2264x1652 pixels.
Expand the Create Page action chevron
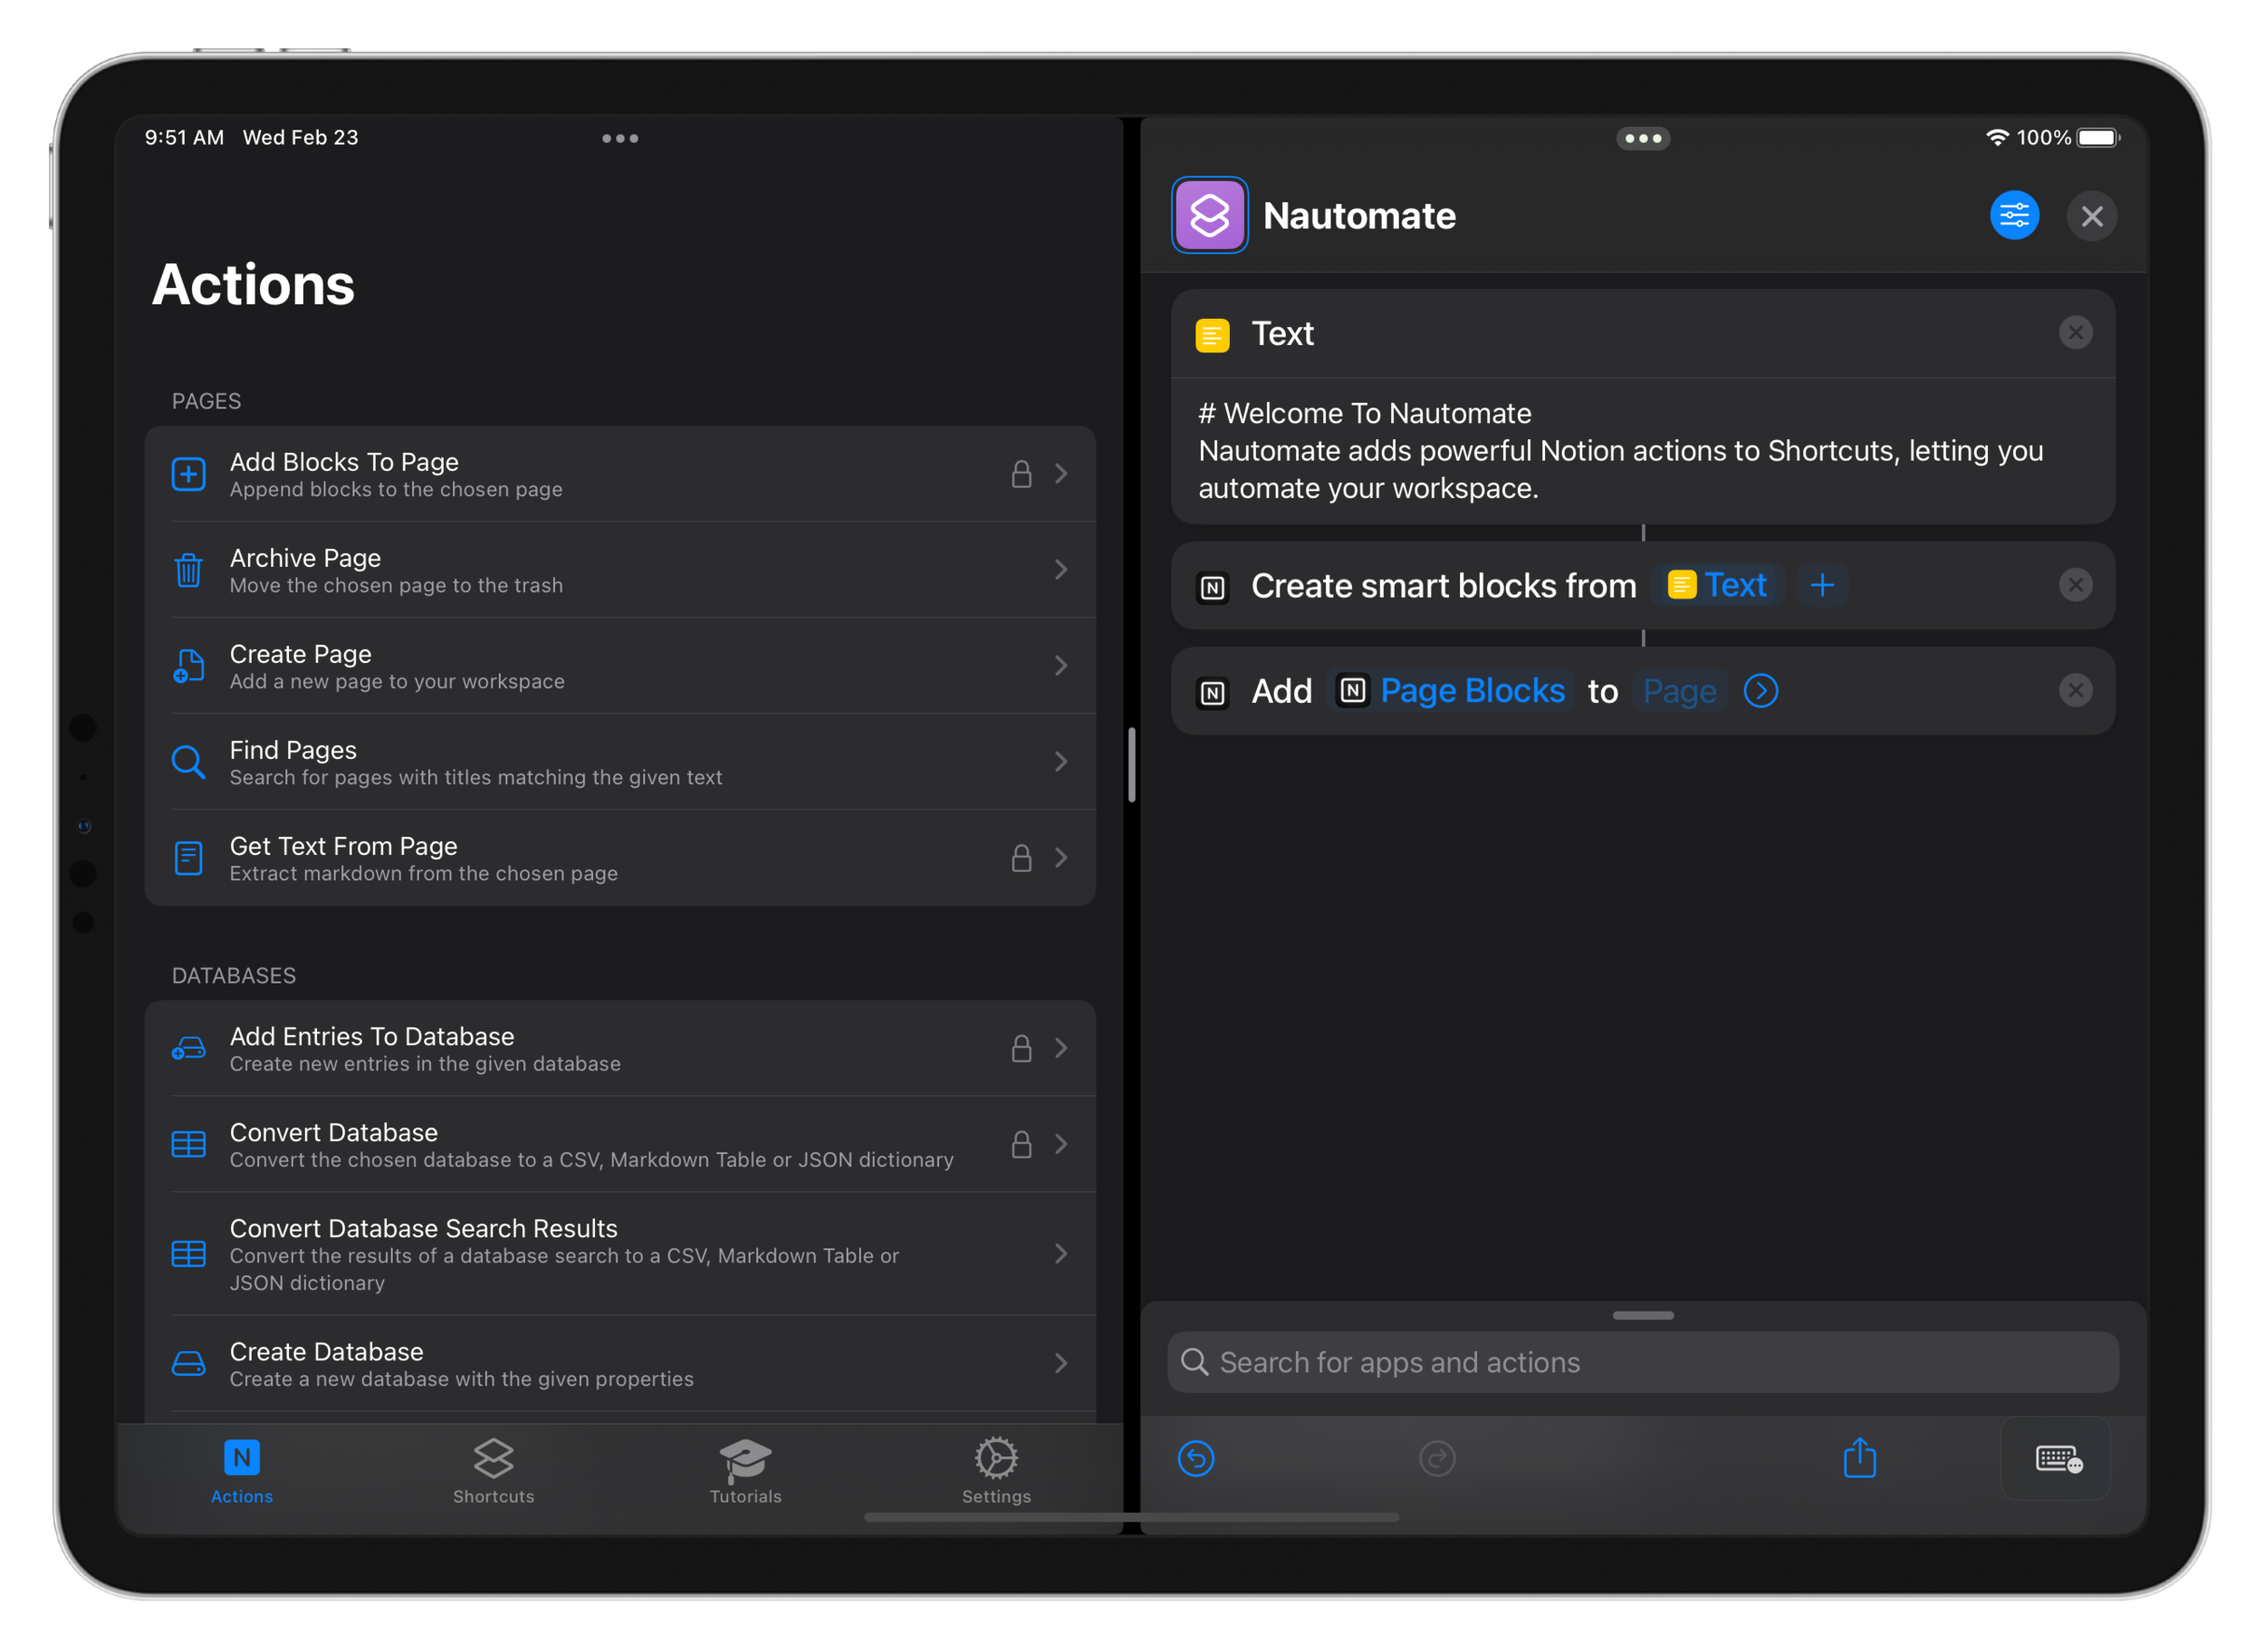(1061, 665)
